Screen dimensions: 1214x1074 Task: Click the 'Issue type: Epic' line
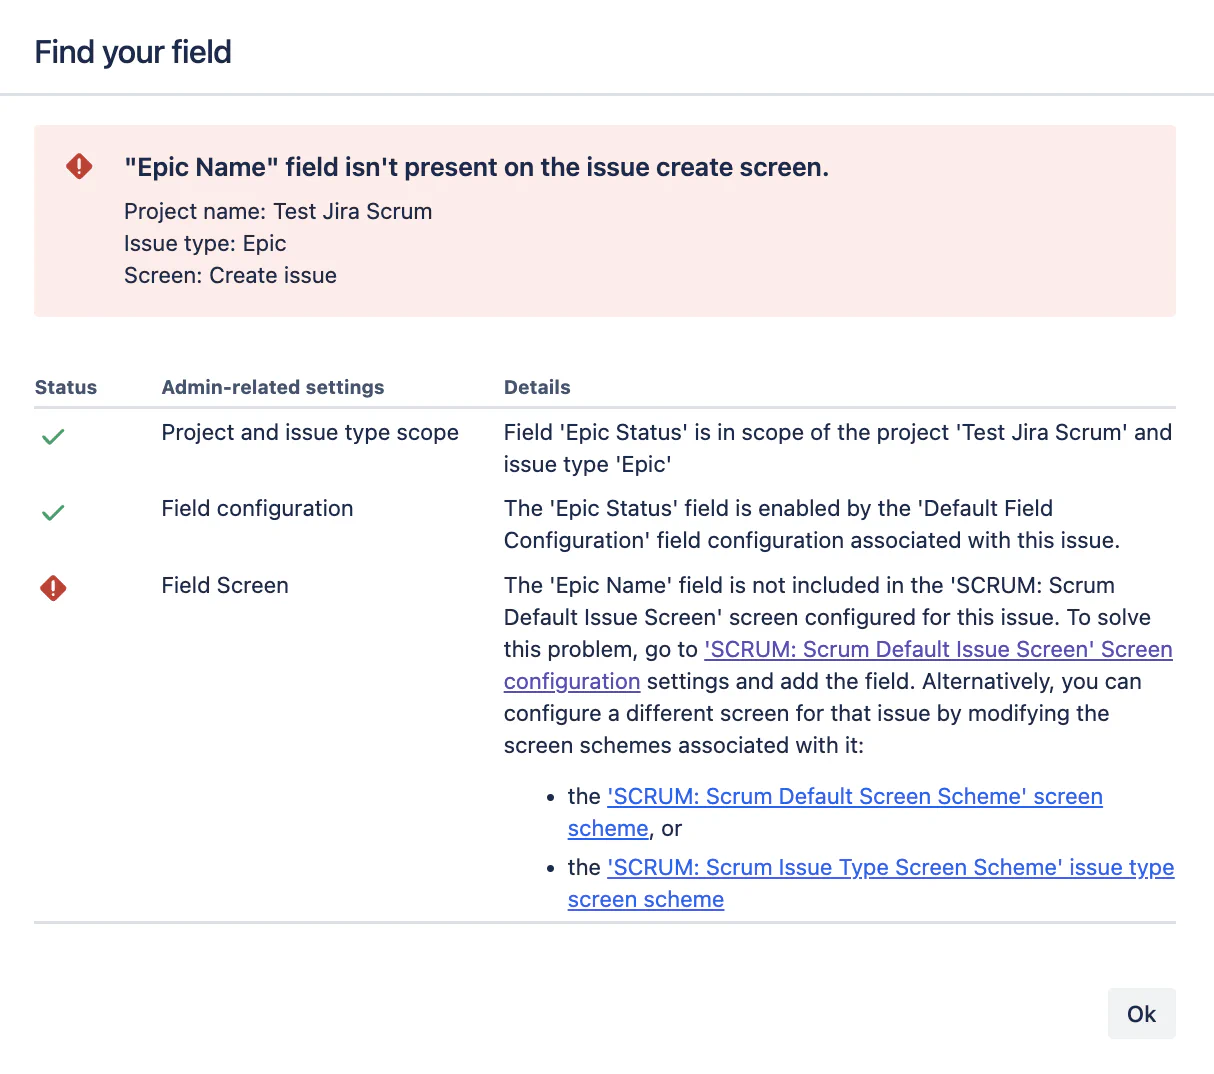pyautogui.click(x=205, y=243)
